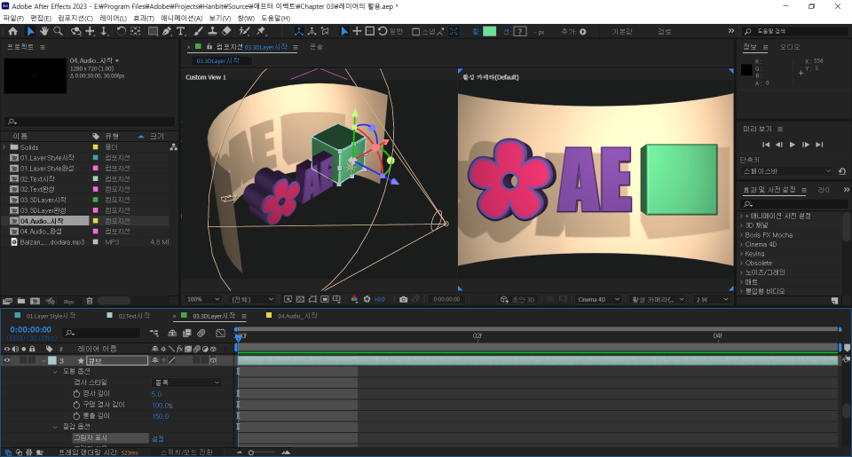
Task: Switch to the 오디오 panel tab
Action: point(790,47)
